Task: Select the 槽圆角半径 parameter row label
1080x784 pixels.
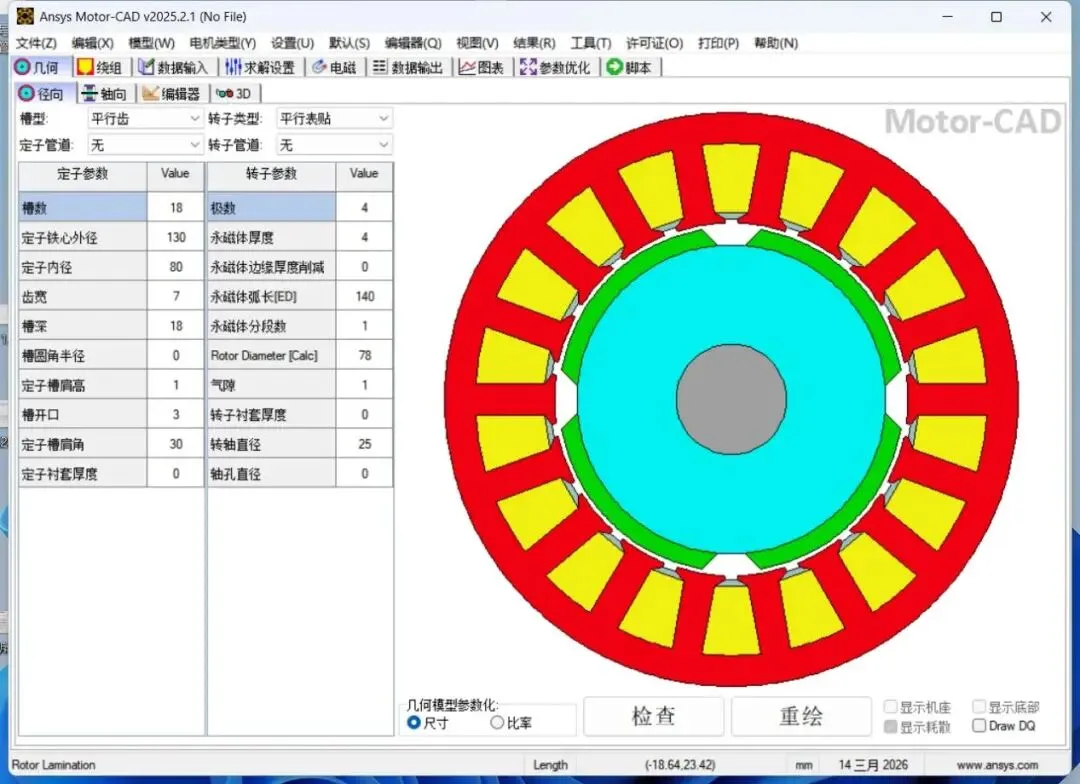Action: 83,355
